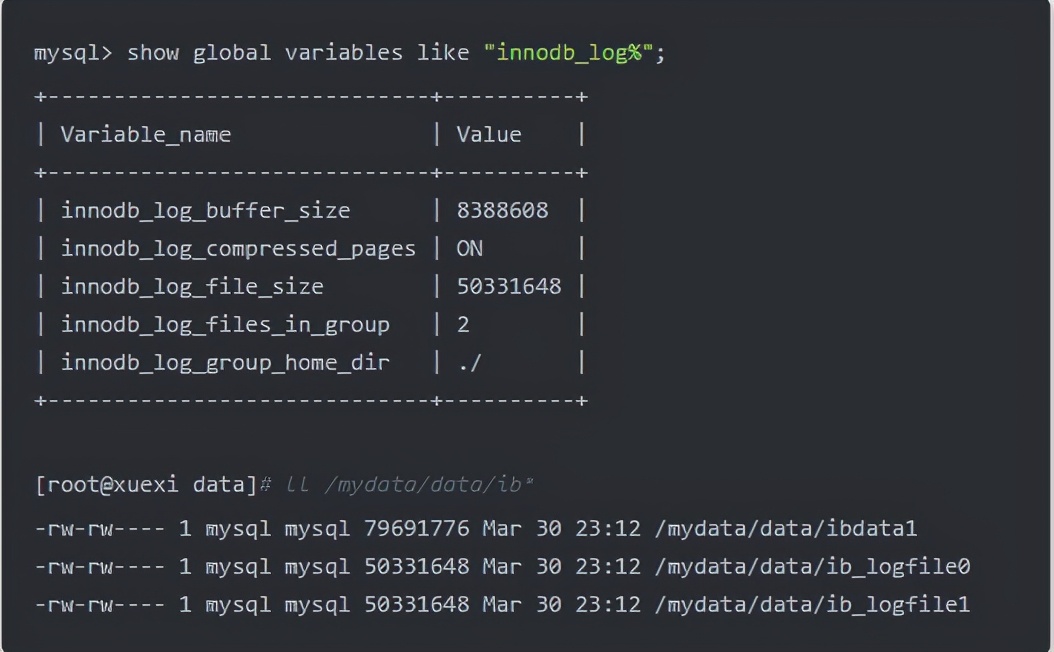Click the innodb_log_group_home_dir variable name
Screen dimensions: 1054x652
[225, 364]
